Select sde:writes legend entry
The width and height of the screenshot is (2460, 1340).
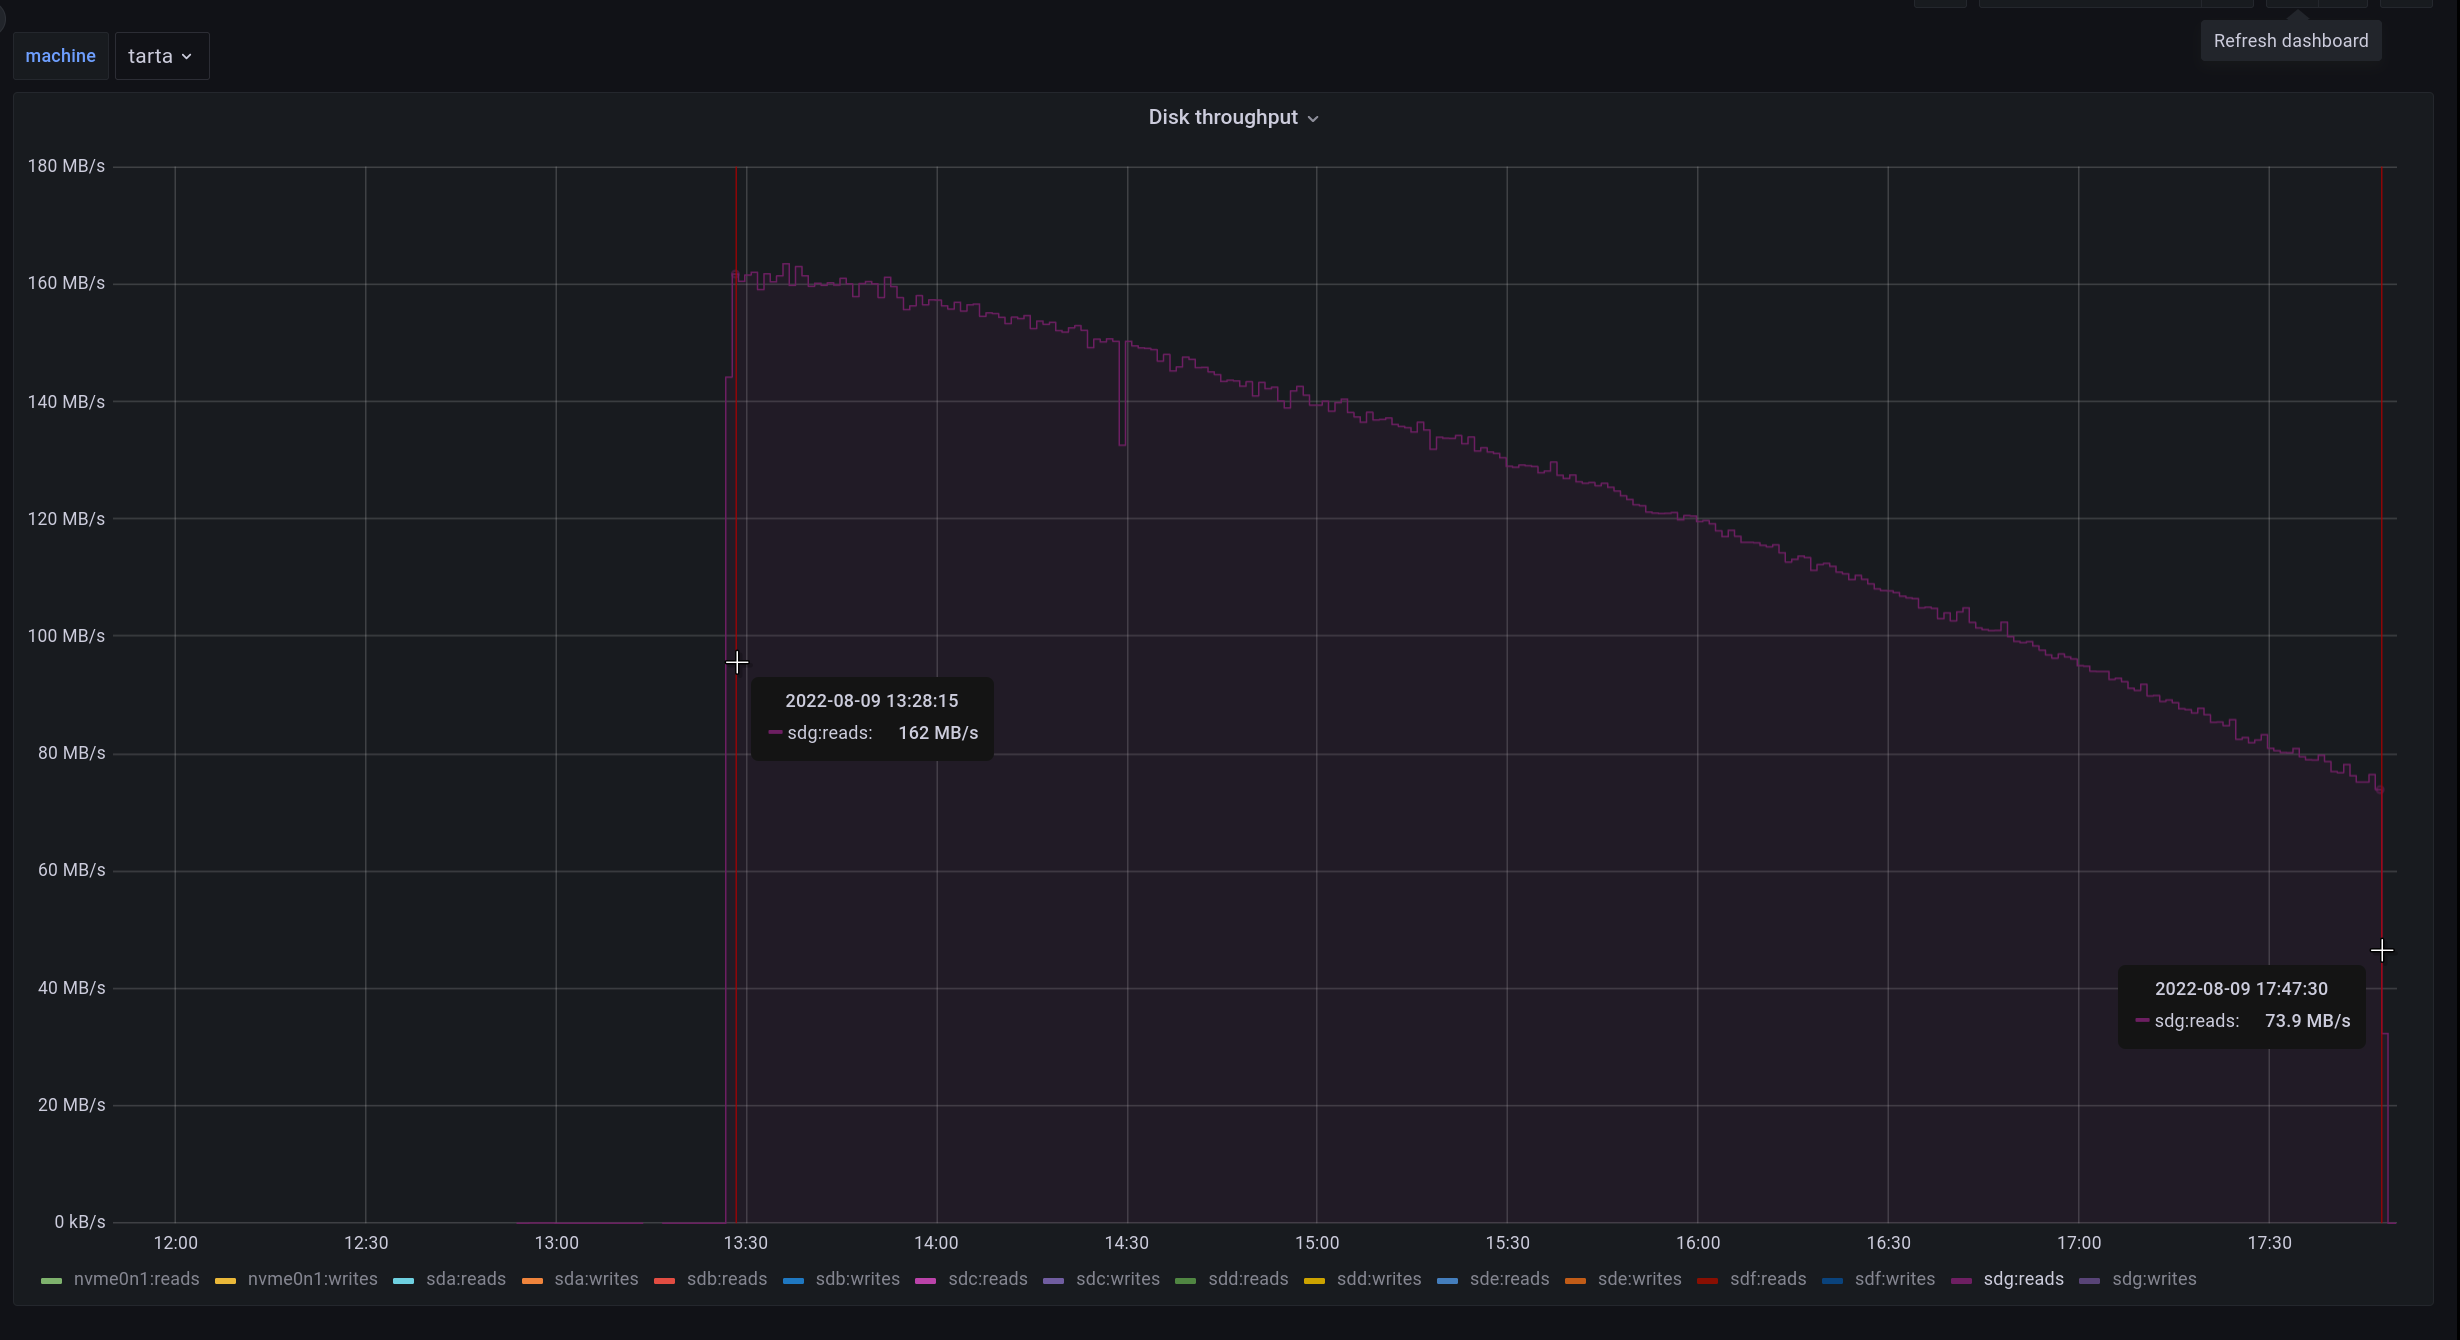[1639, 1279]
